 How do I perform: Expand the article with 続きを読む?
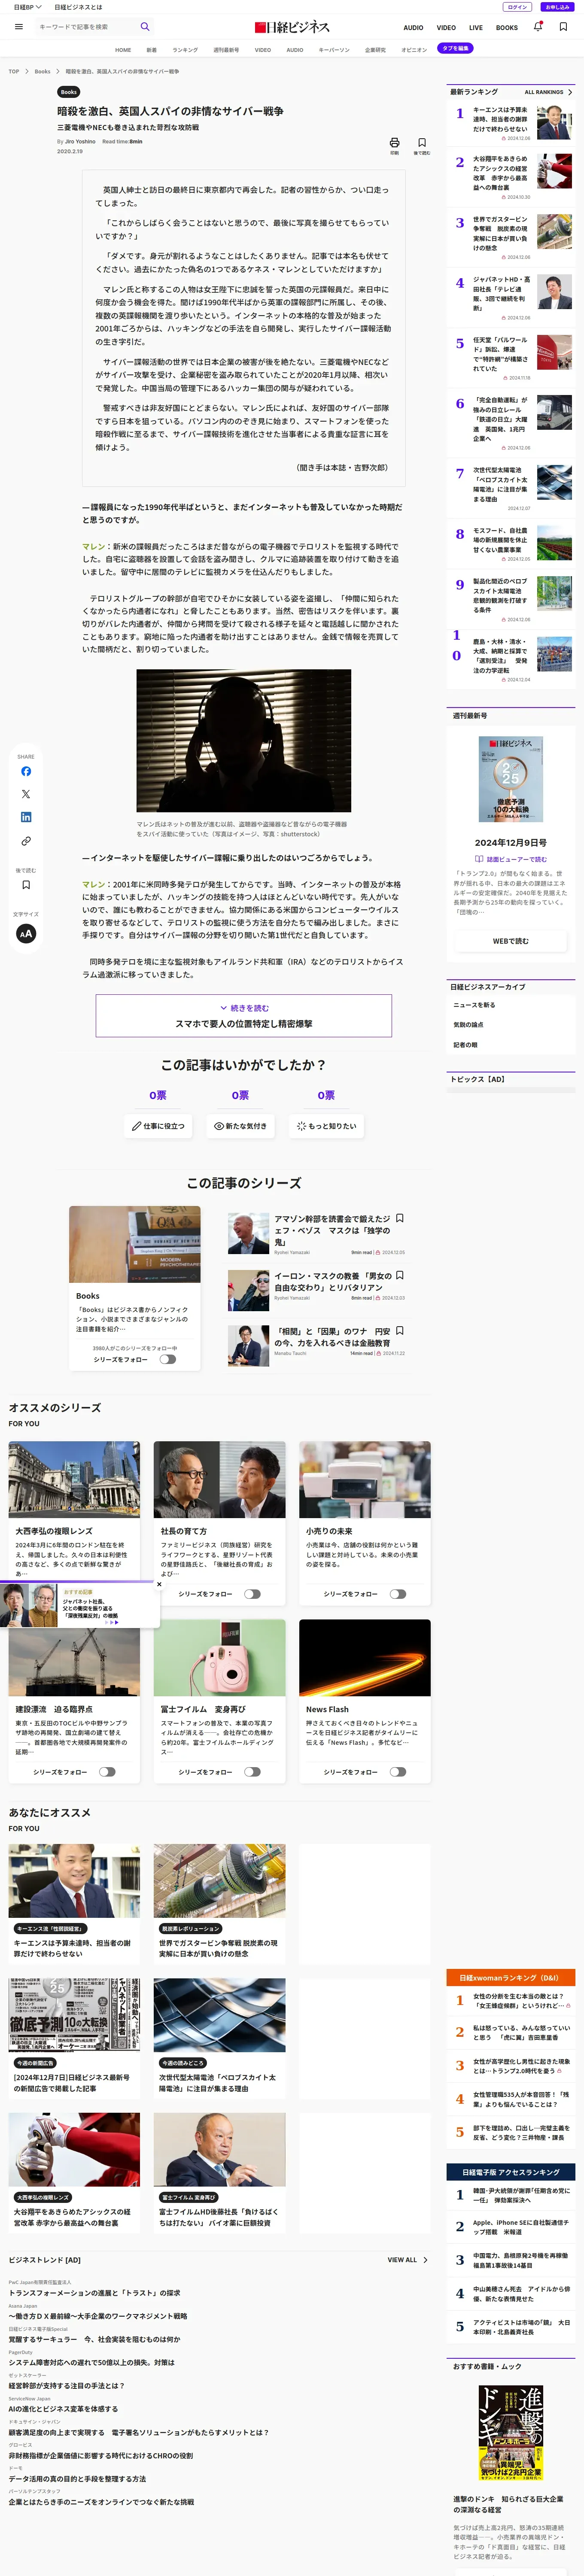244,1015
